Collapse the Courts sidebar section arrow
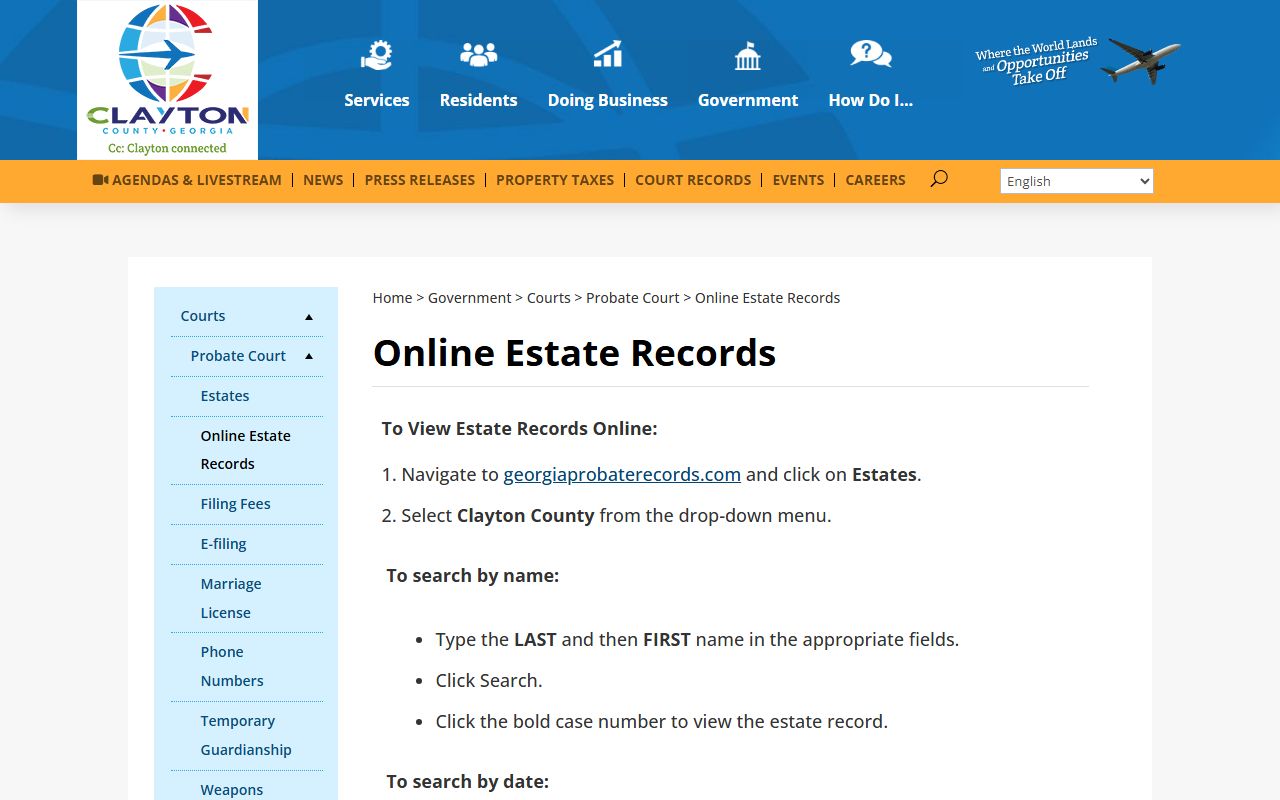 click(x=309, y=317)
